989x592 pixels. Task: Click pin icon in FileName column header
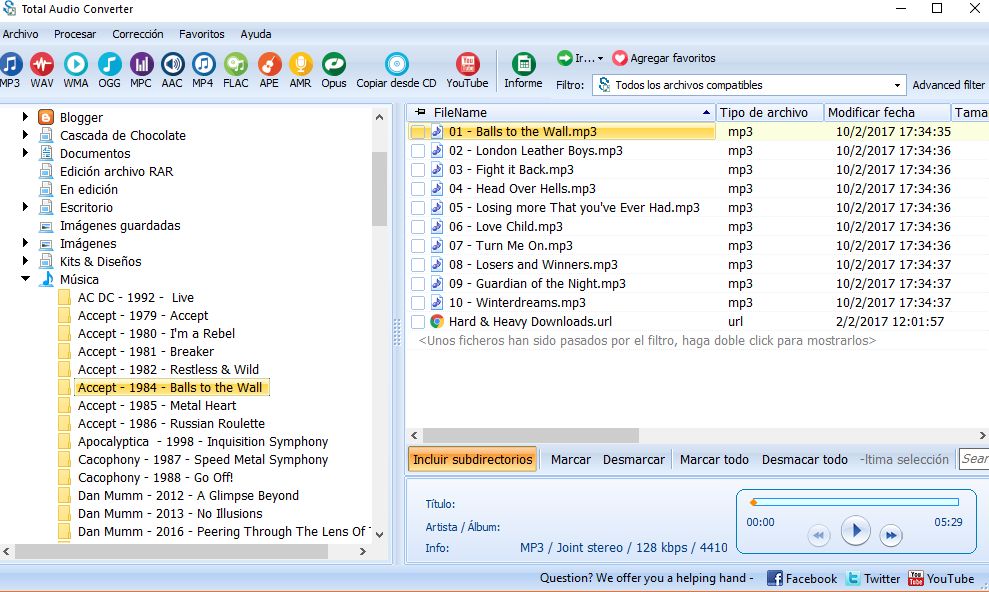[421, 112]
